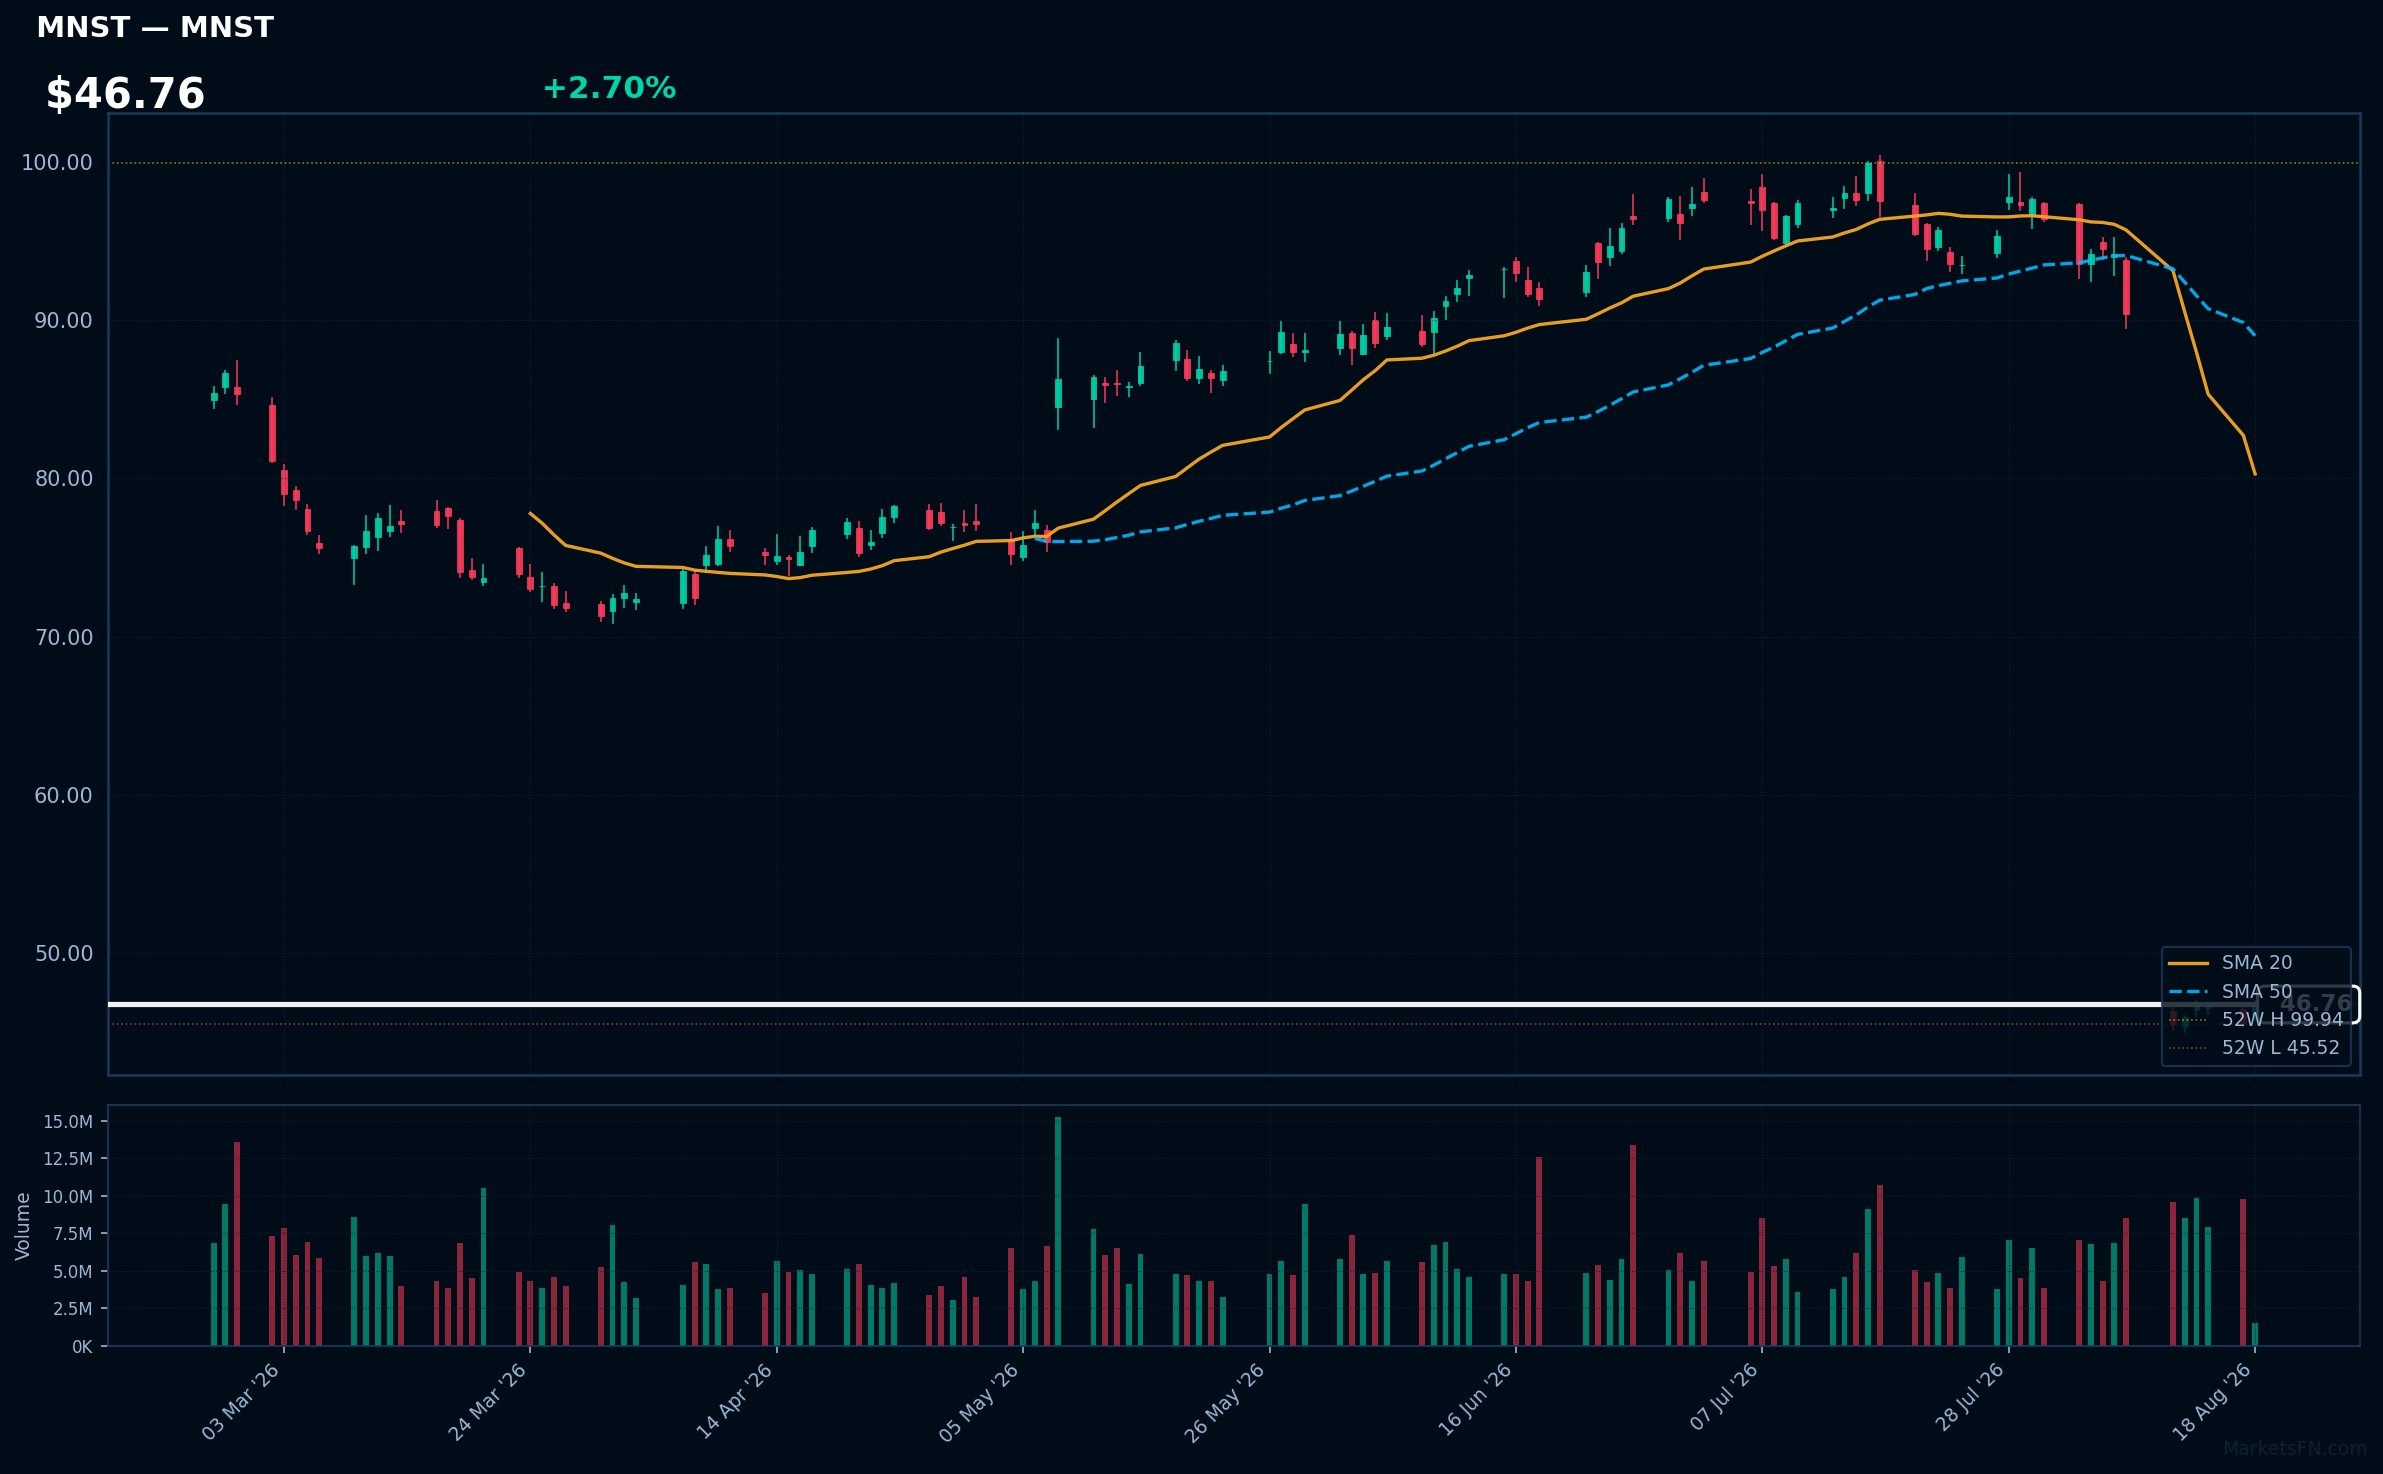This screenshot has width=2383, height=1474.
Task: Click the Volume axis title
Action: point(23,1226)
